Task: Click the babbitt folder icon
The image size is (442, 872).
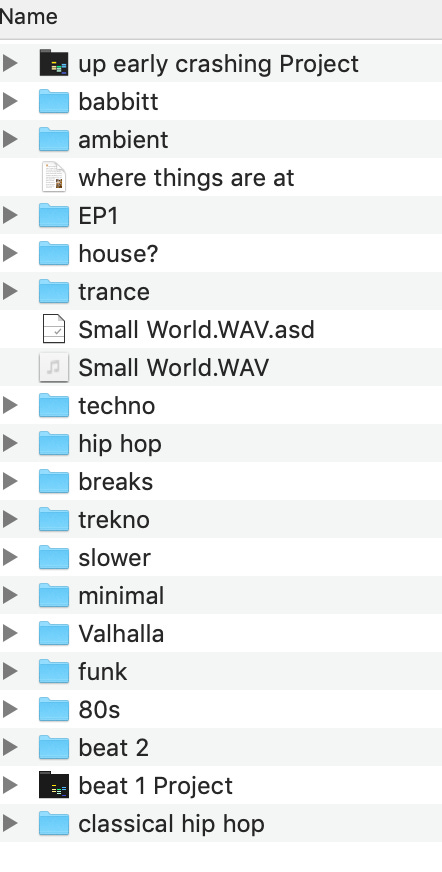Action: [x=54, y=102]
